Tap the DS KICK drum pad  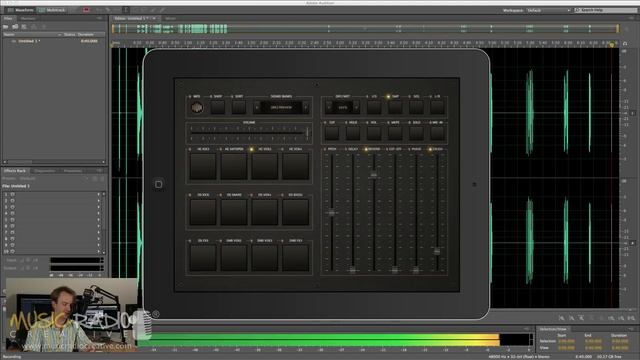tap(203, 212)
